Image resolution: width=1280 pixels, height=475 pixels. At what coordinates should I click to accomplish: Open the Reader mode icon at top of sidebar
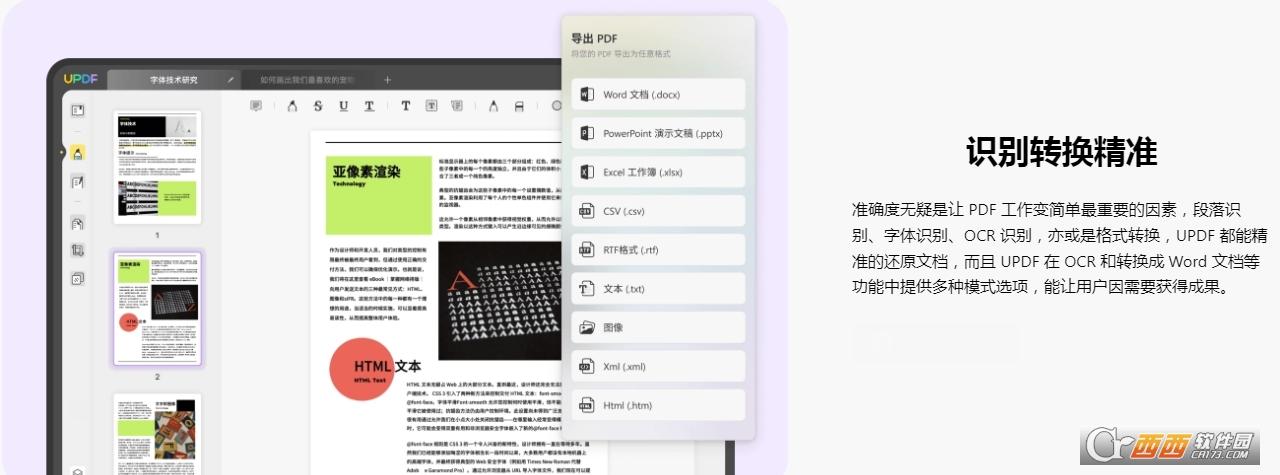point(78,111)
